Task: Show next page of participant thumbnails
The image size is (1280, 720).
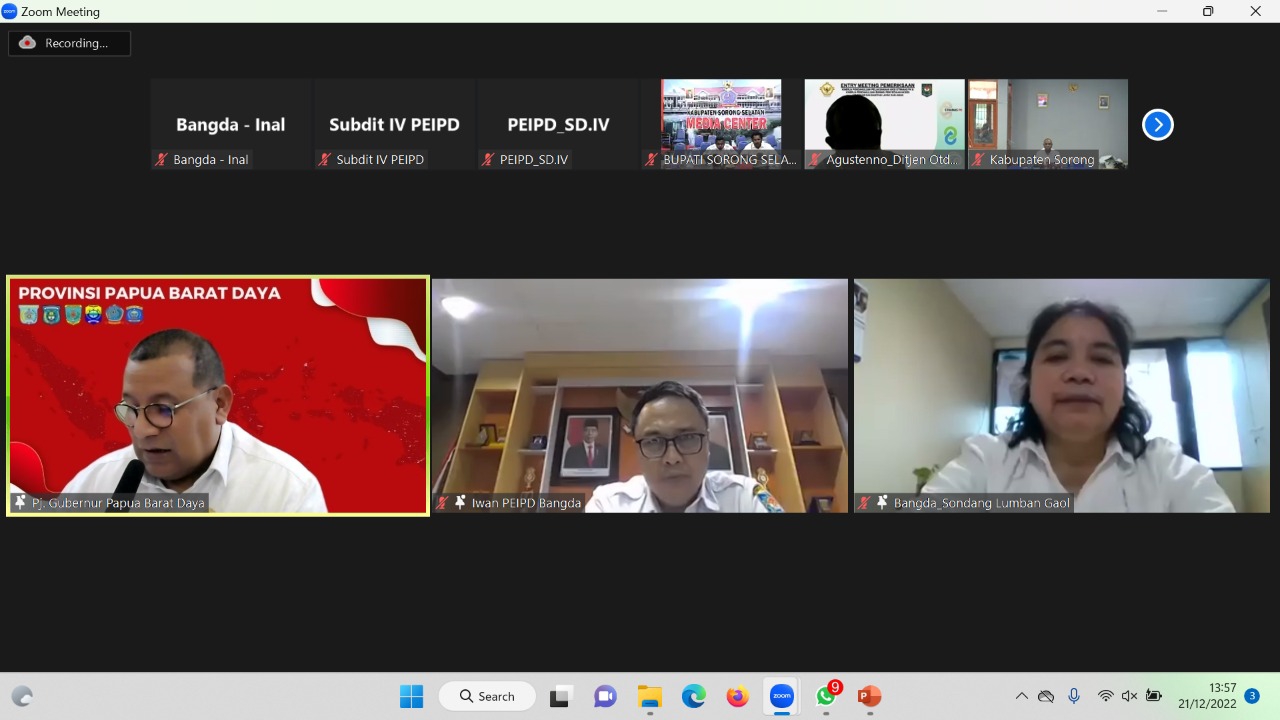Action: pyautogui.click(x=1157, y=125)
